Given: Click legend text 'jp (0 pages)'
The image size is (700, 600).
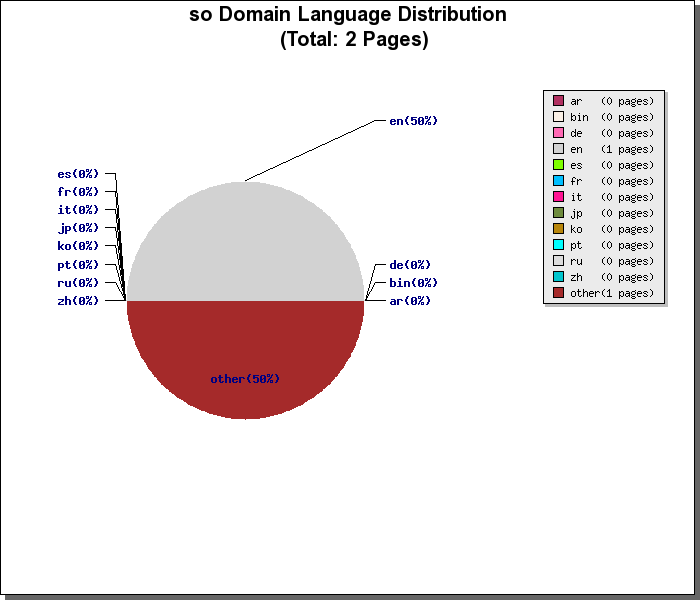Looking at the screenshot, I should pos(612,213).
